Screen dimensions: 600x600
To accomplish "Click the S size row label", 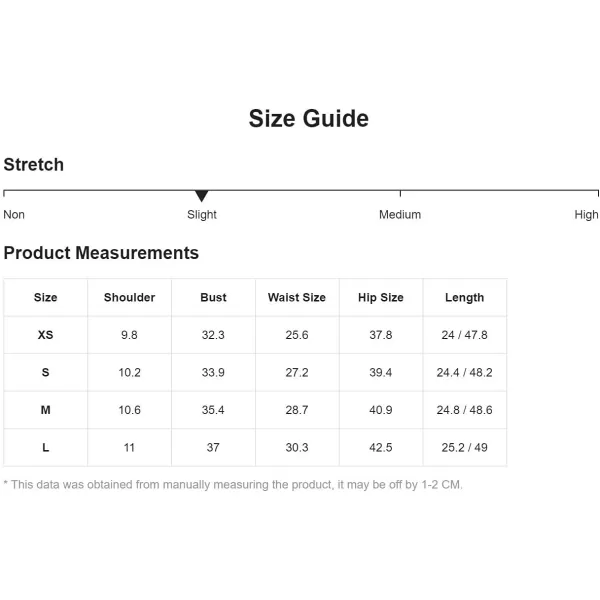I will click(46, 372).
